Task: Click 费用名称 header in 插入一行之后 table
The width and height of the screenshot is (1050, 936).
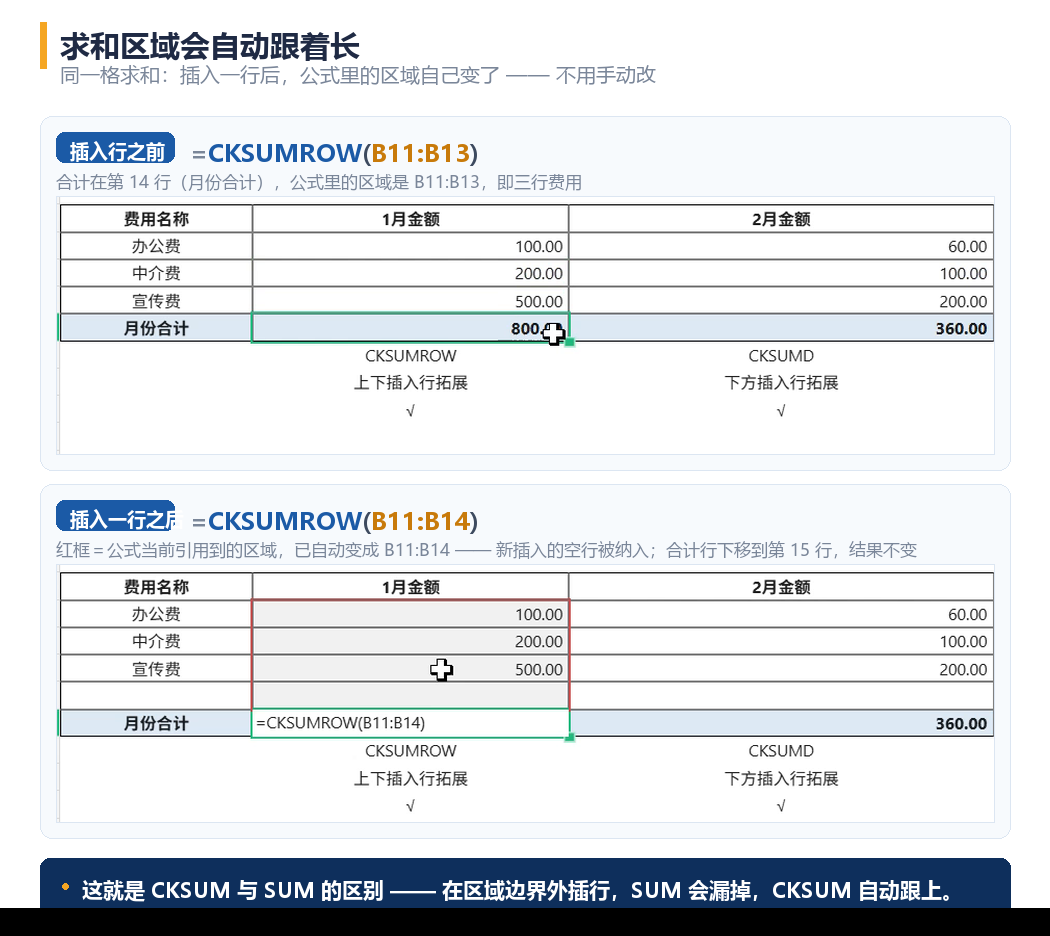Action: 156,587
